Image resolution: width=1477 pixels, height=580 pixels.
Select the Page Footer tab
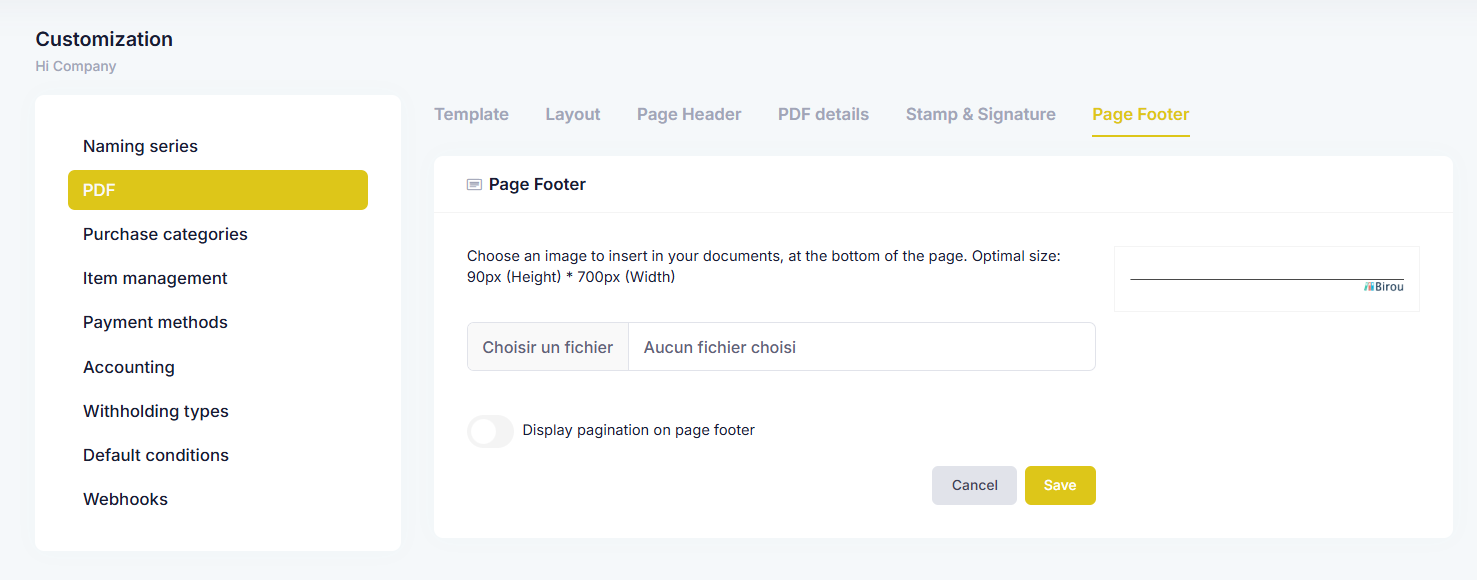pos(1141,114)
